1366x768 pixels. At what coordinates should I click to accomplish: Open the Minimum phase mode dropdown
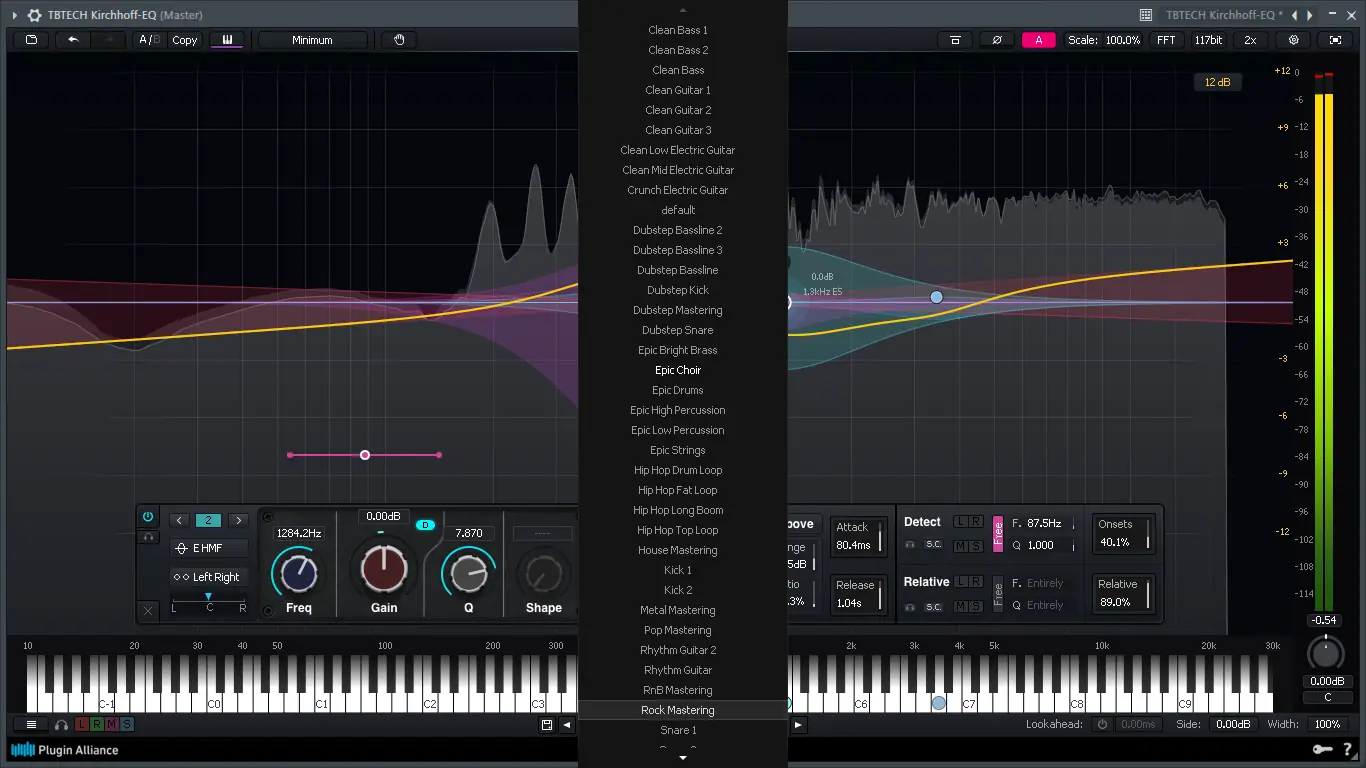coord(312,39)
